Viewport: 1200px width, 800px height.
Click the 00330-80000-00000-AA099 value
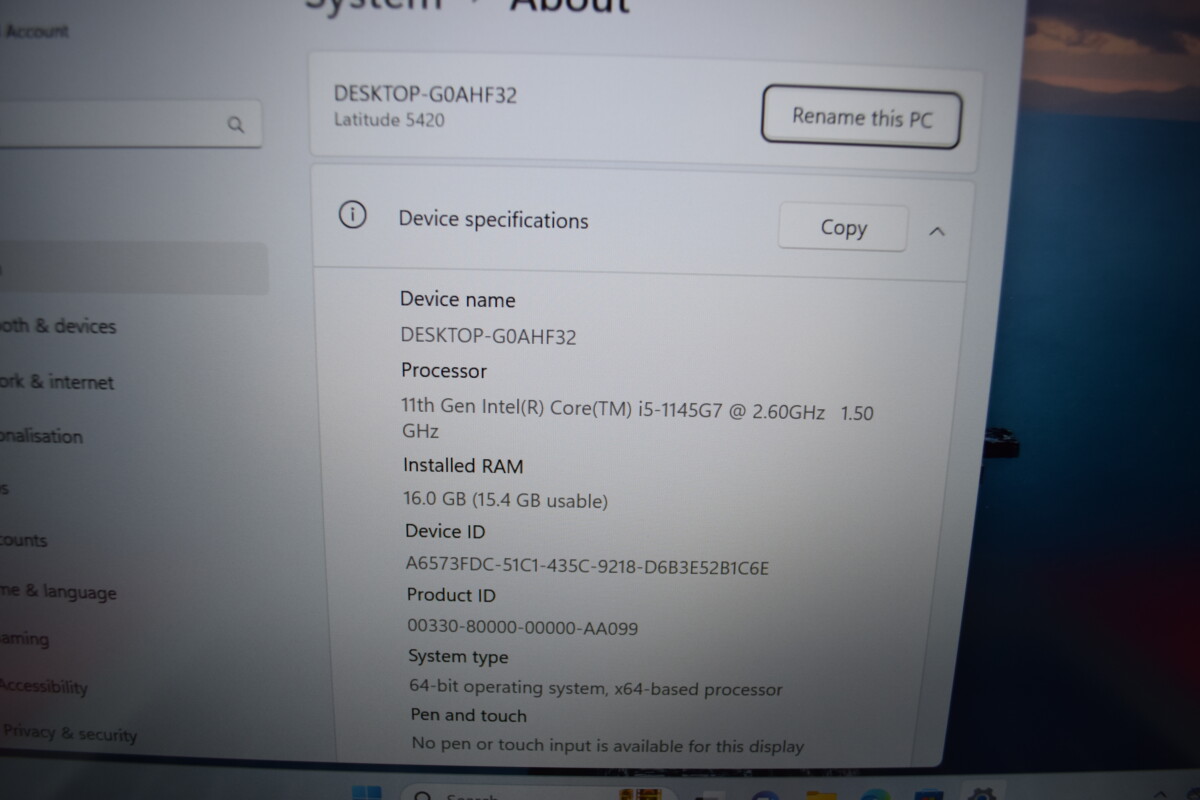tap(522, 628)
